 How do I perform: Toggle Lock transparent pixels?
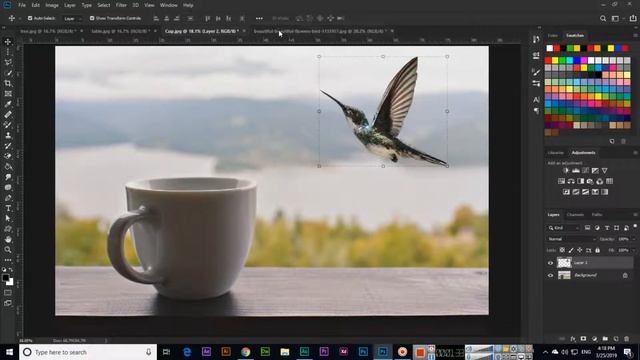point(562,250)
